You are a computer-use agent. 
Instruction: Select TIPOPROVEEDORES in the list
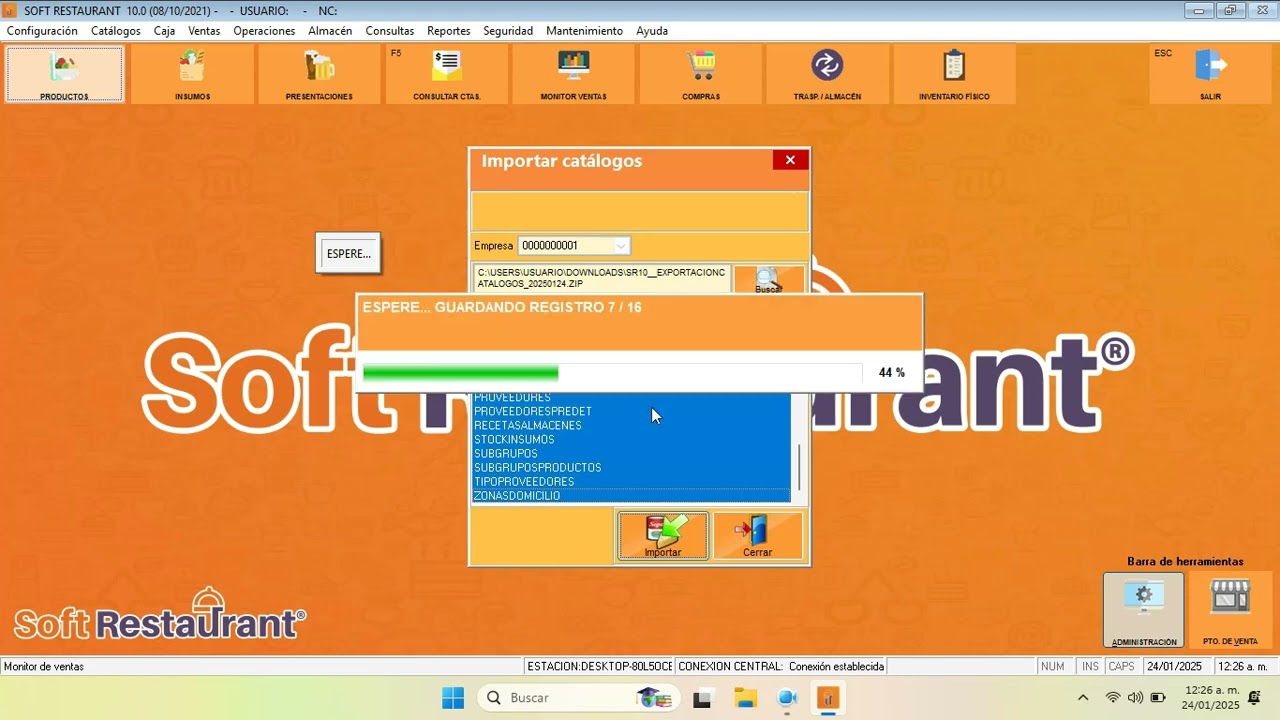[x=632, y=481]
